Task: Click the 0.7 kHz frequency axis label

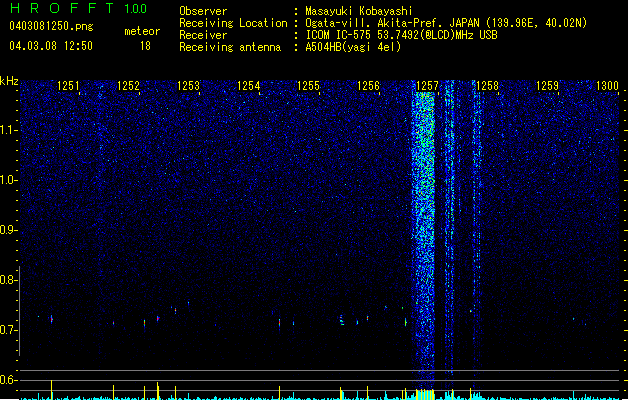Action: (x=8, y=330)
